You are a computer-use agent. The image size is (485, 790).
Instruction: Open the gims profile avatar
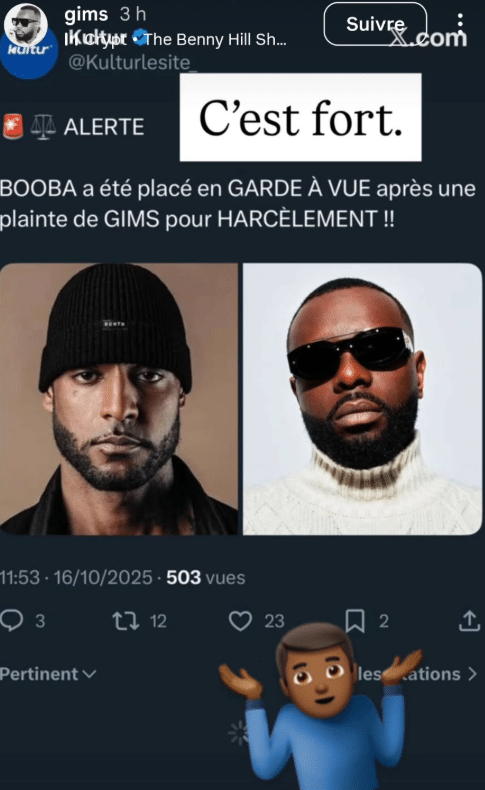[25, 25]
